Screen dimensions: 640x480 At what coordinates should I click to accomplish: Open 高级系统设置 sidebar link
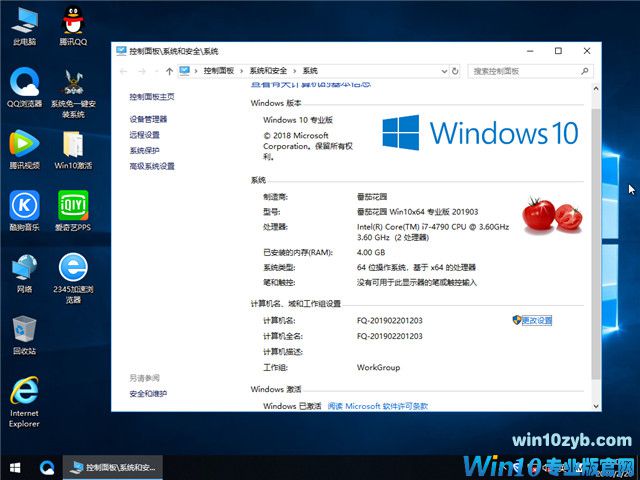(152, 166)
